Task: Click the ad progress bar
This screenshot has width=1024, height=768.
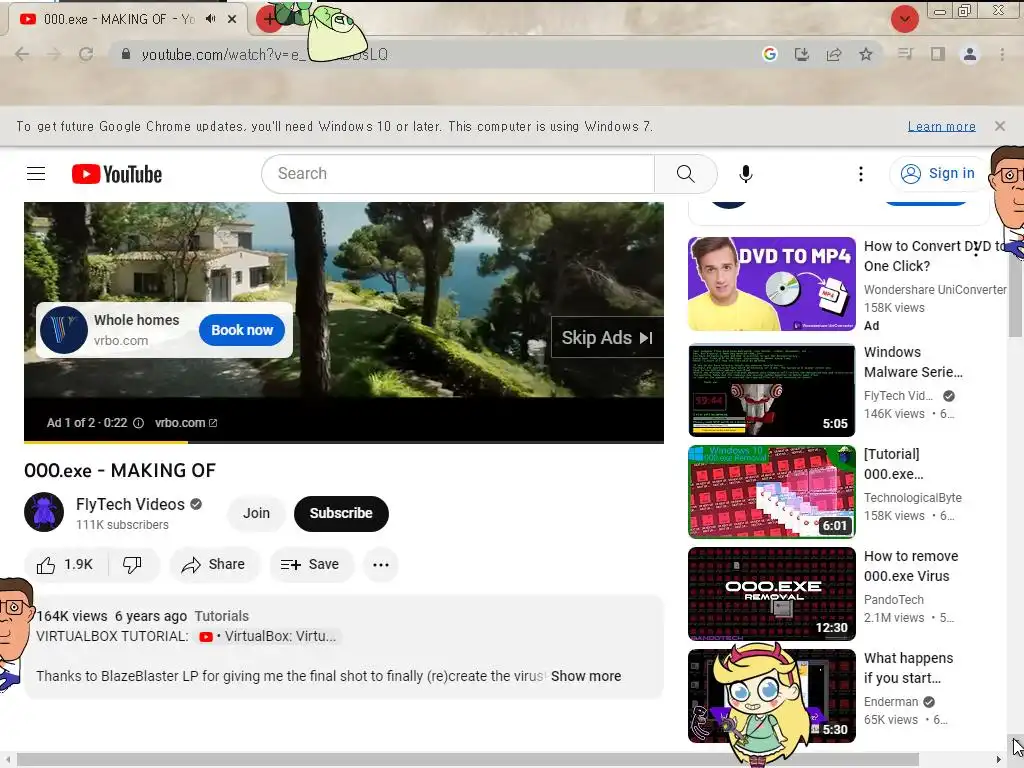Action: click(344, 442)
